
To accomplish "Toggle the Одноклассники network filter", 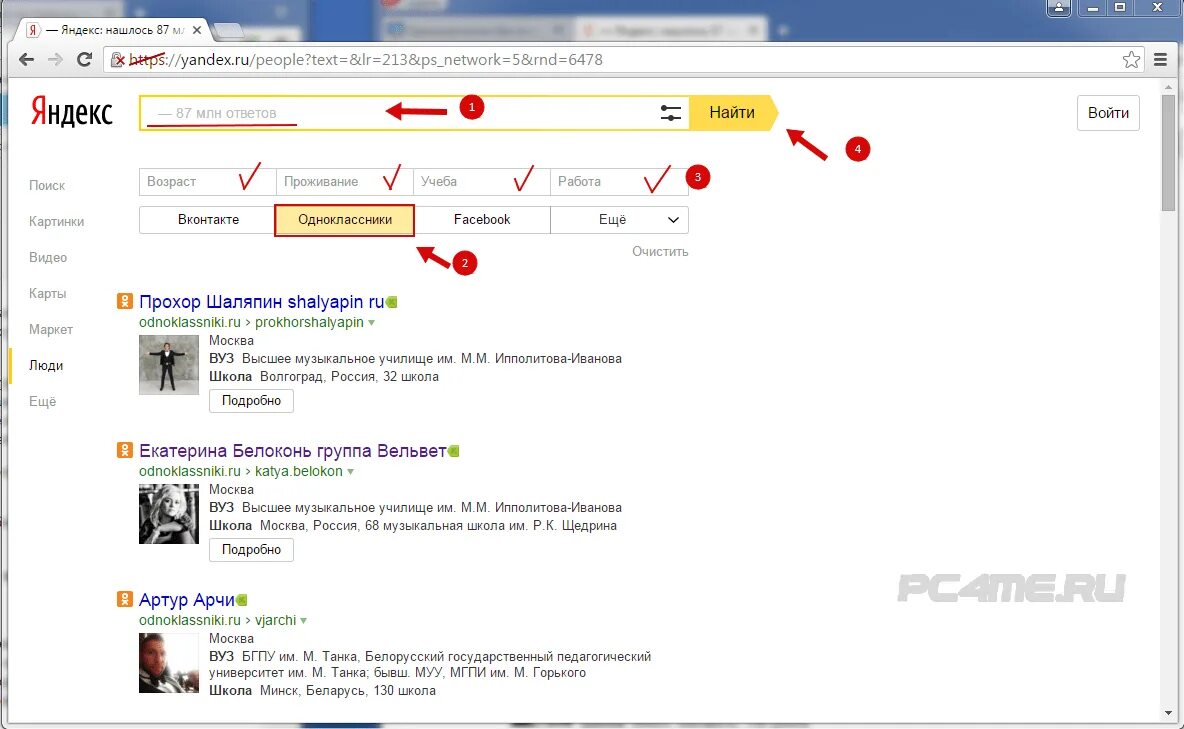I will pyautogui.click(x=344, y=220).
